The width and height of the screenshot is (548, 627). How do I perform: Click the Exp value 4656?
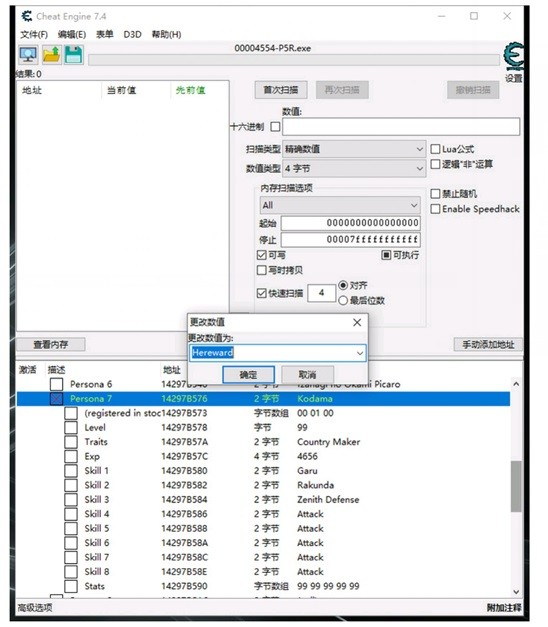307,456
